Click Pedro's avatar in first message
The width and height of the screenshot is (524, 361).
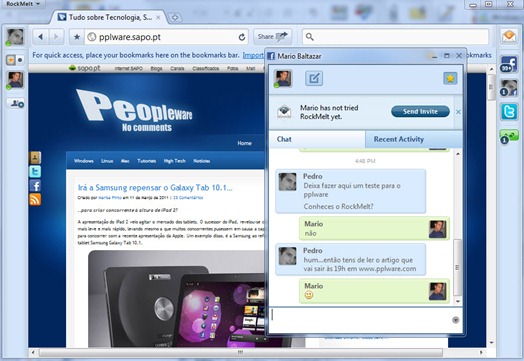pos(287,182)
